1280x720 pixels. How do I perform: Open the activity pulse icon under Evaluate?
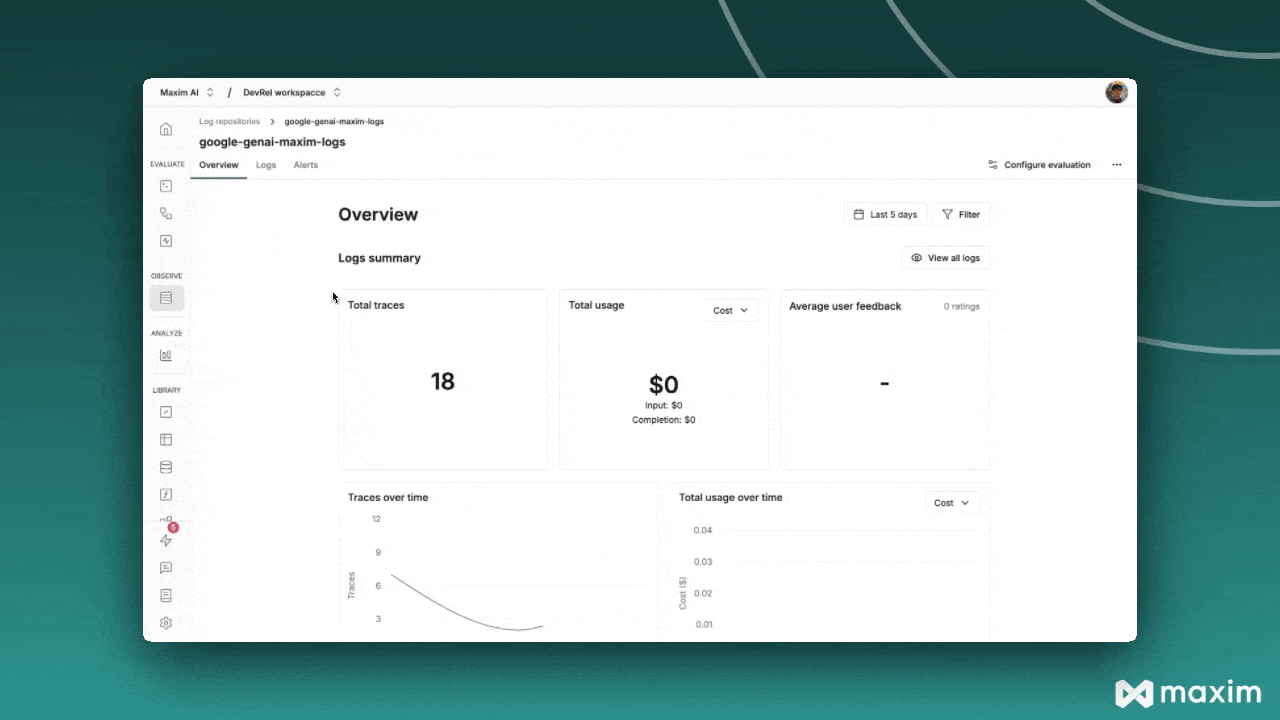[x=166, y=241]
